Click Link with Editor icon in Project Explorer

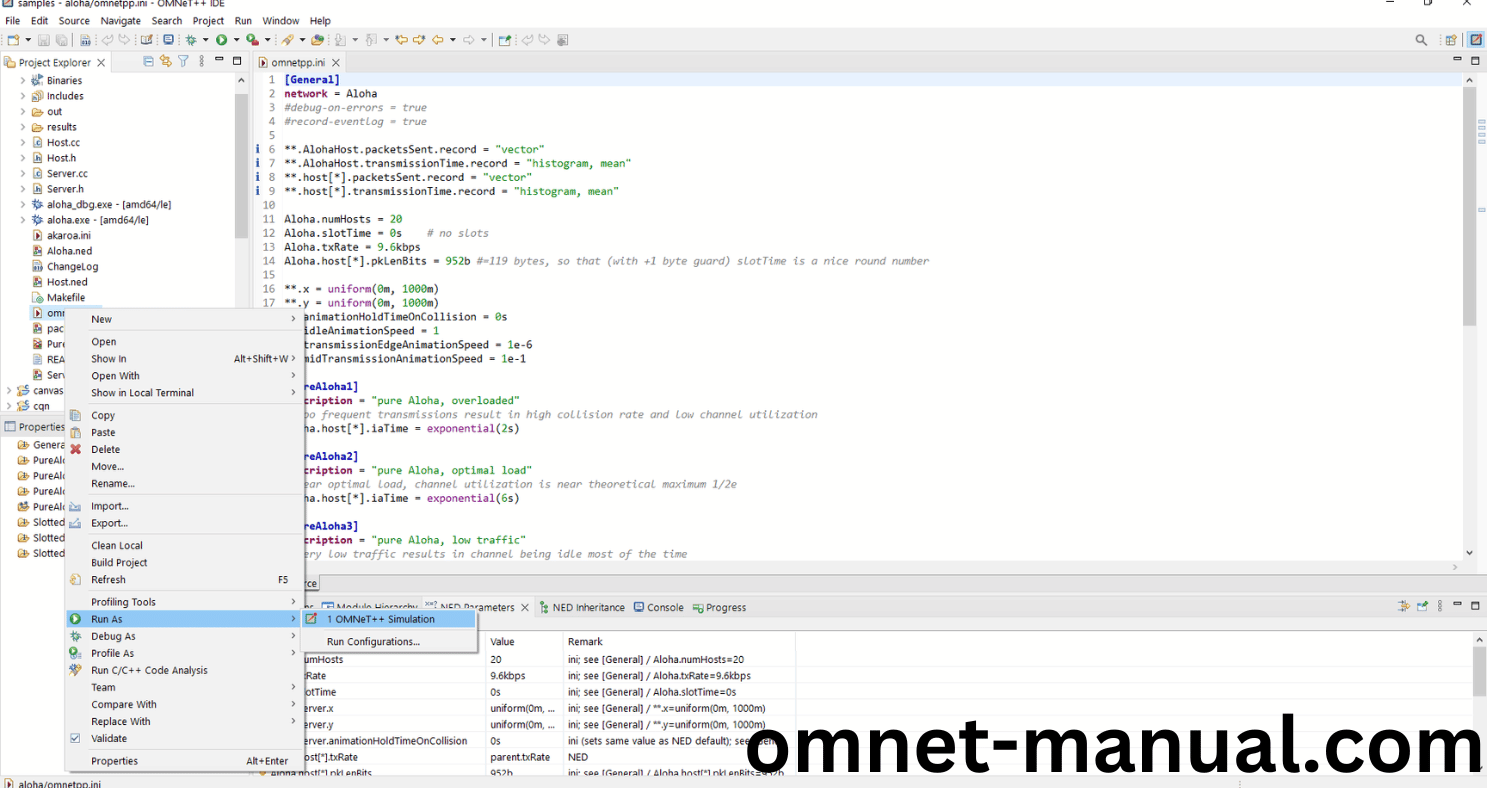coord(166,62)
